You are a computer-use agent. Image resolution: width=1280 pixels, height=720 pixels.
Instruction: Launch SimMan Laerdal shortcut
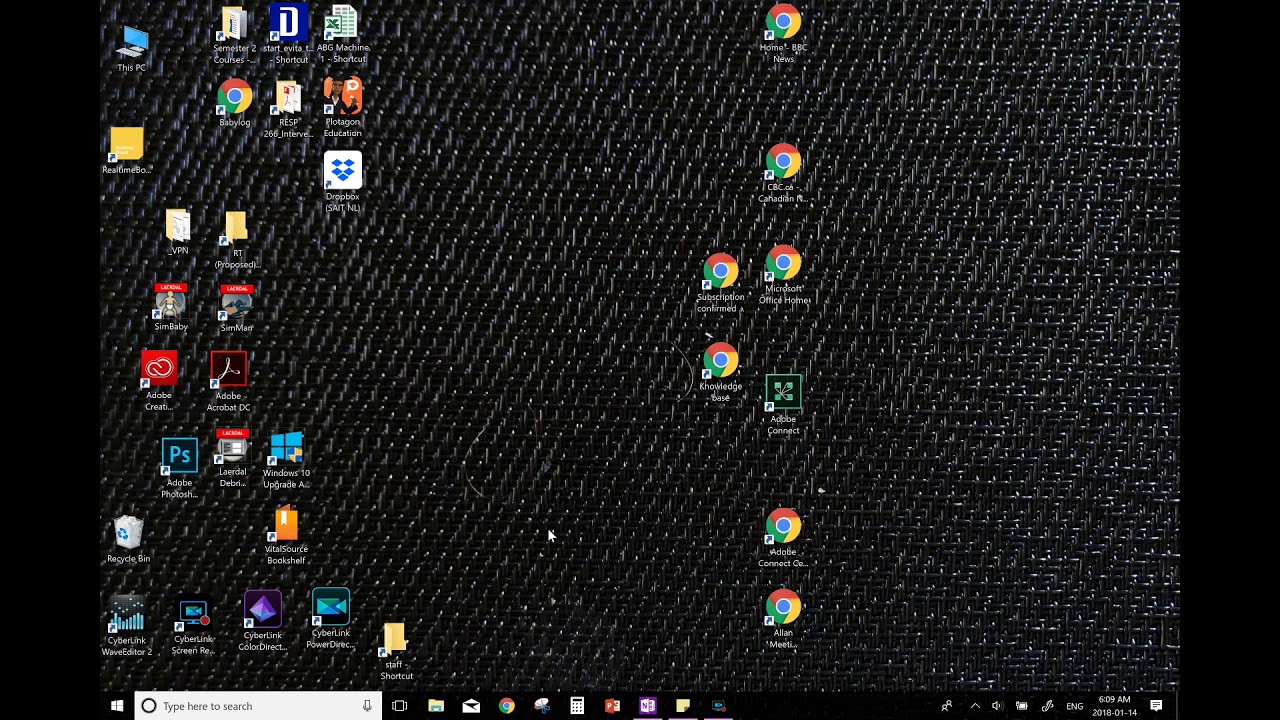236,308
